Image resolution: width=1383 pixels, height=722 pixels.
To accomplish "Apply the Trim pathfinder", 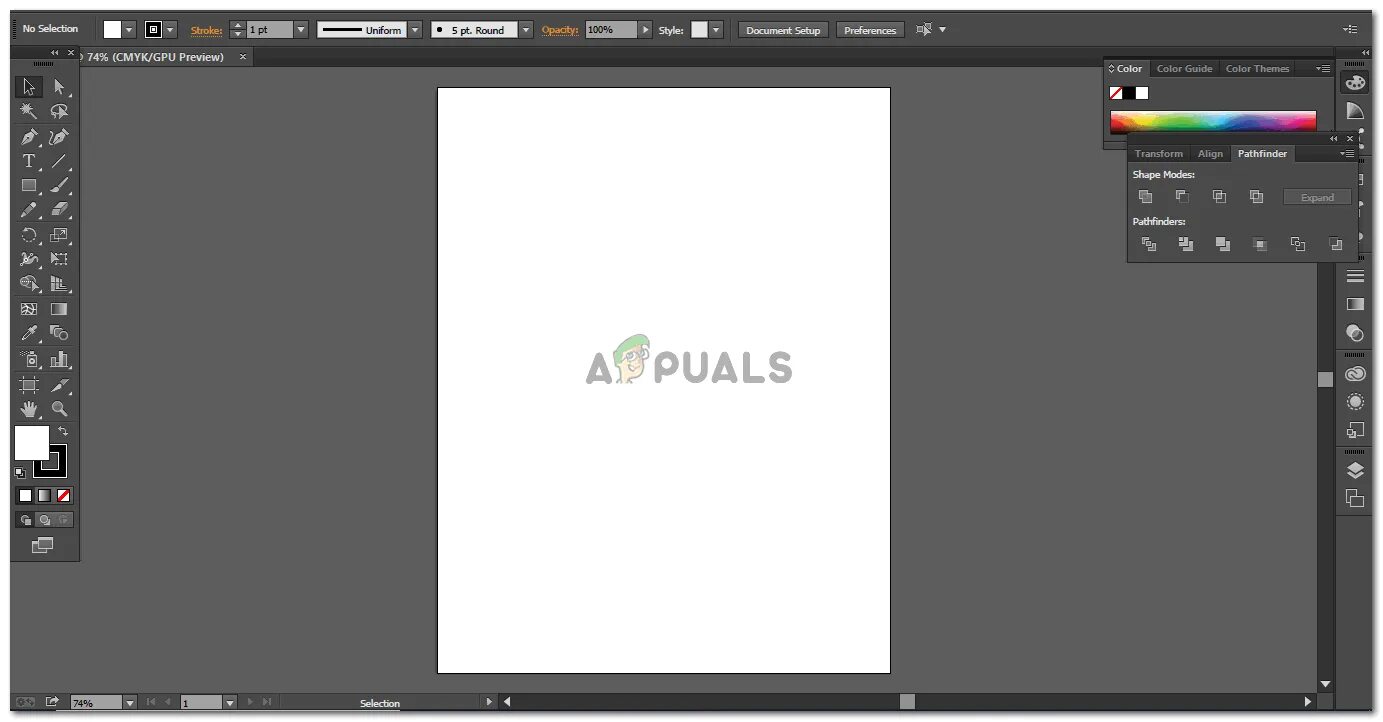I will click(1186, 244).
